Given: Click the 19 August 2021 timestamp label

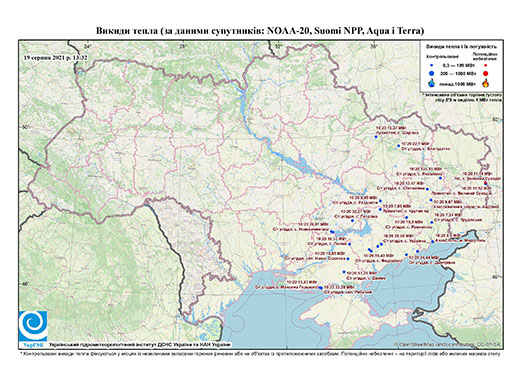Looking at the screenshot, I should (56, 57).
